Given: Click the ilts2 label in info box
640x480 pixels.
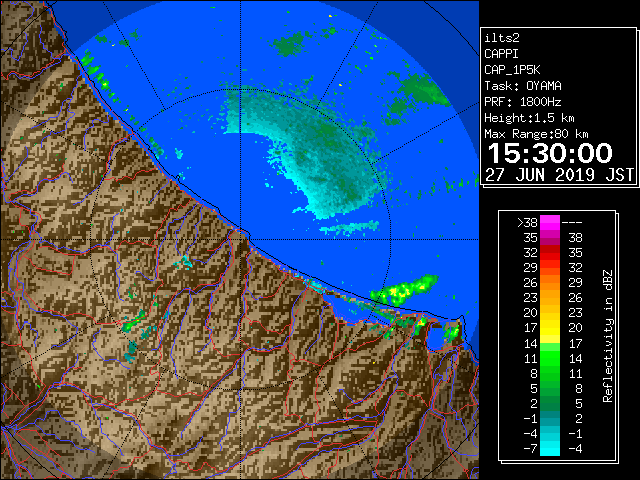Looking at the screenshot, I should pyautogui.click(x=502, y=38).
